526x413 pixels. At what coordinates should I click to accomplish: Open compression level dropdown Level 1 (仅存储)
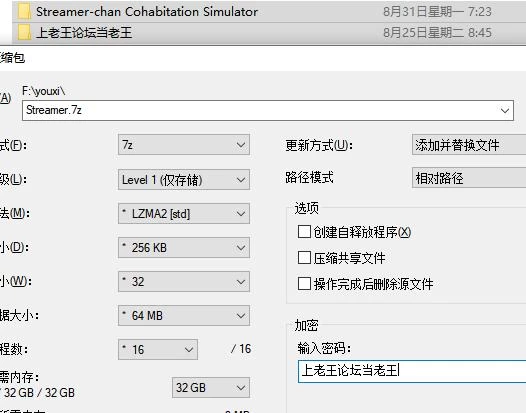coord(184,179)
